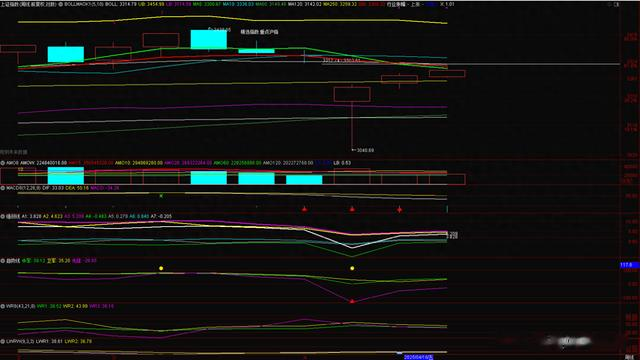Open the AMOB volume panel settings icon
The height and width of the screenshot is (360, 640).
tap(3, 163)
